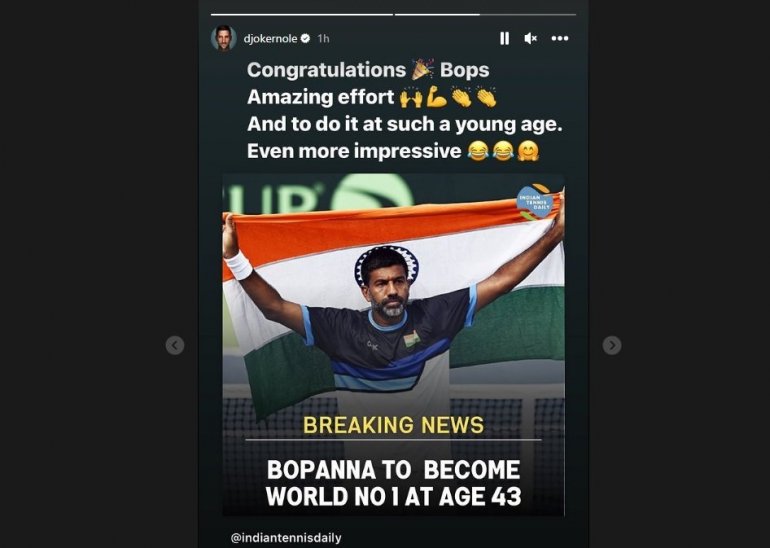Jump to the first story progress segment

click(x=302, y=15)
